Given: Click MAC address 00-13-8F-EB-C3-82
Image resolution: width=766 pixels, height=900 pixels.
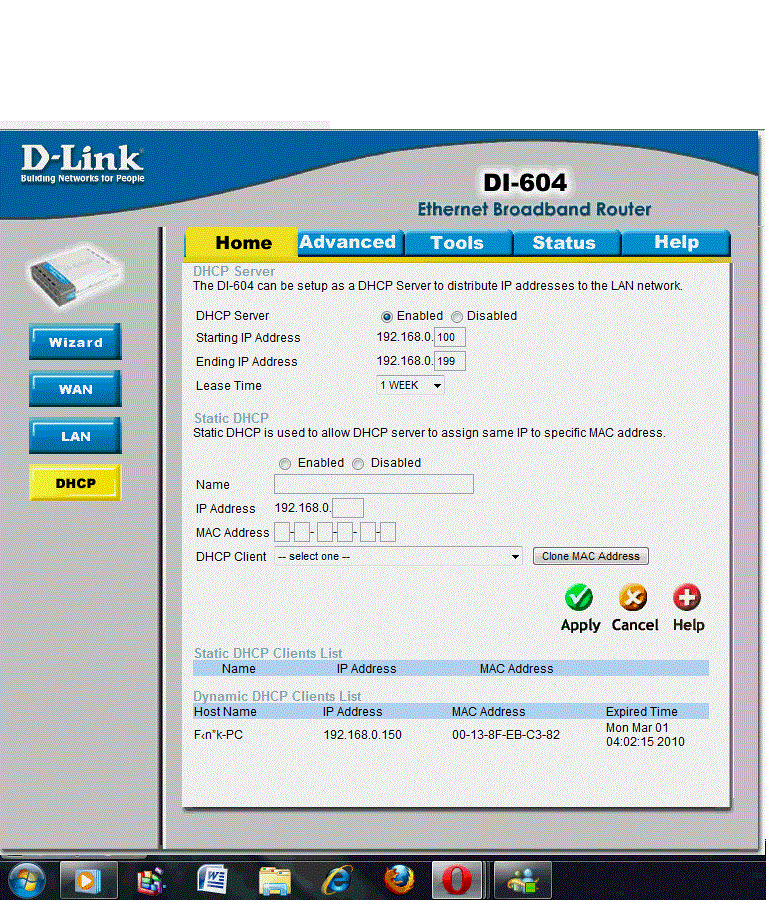Looking at the screenshot, I should 506,735.
